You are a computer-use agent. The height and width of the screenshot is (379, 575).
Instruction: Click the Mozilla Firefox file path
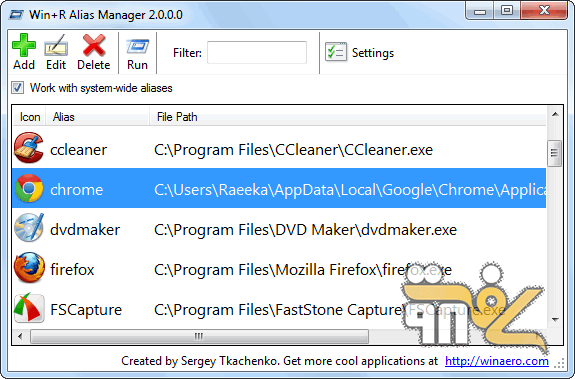tap(303, 270)
